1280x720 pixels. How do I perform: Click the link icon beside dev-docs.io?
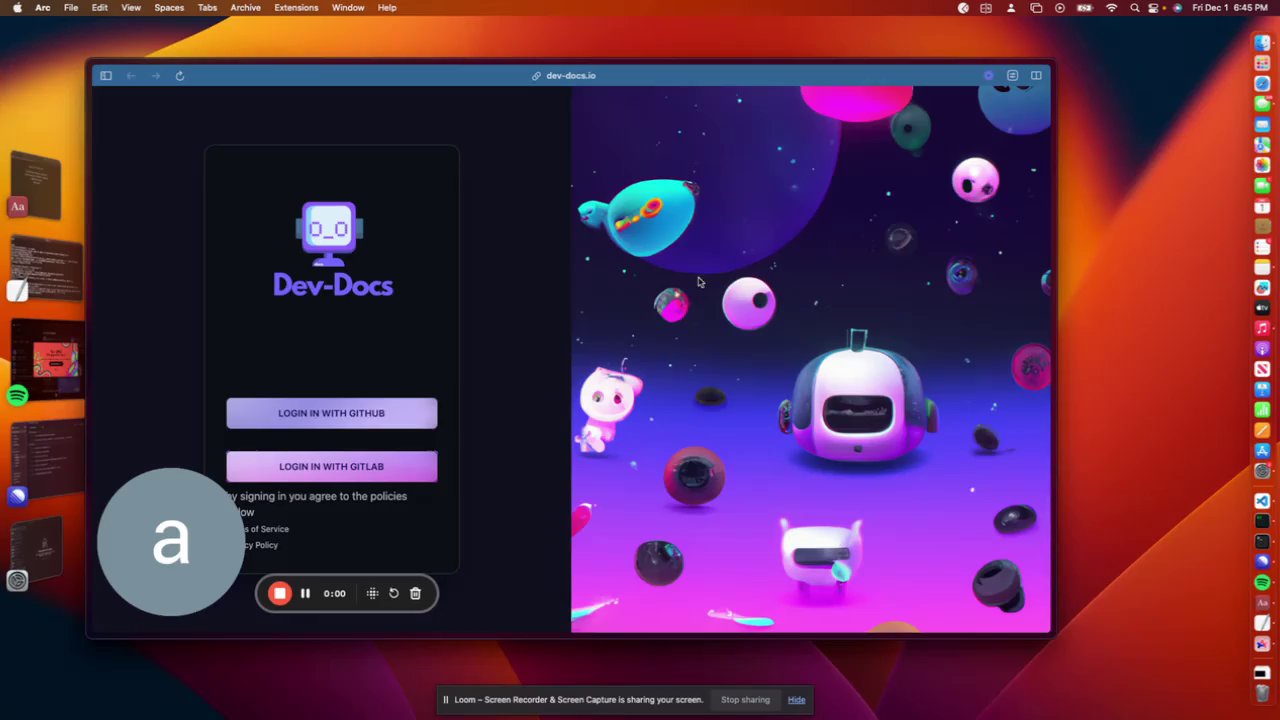coord(536,76)
